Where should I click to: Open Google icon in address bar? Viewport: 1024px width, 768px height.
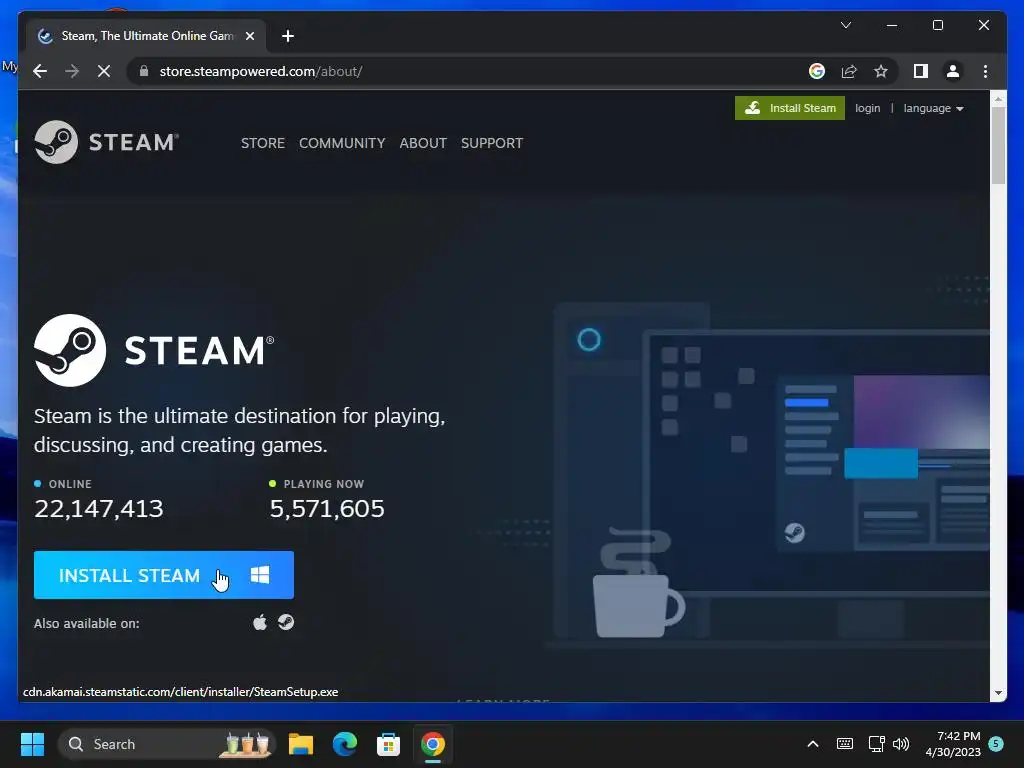[816, 71]
